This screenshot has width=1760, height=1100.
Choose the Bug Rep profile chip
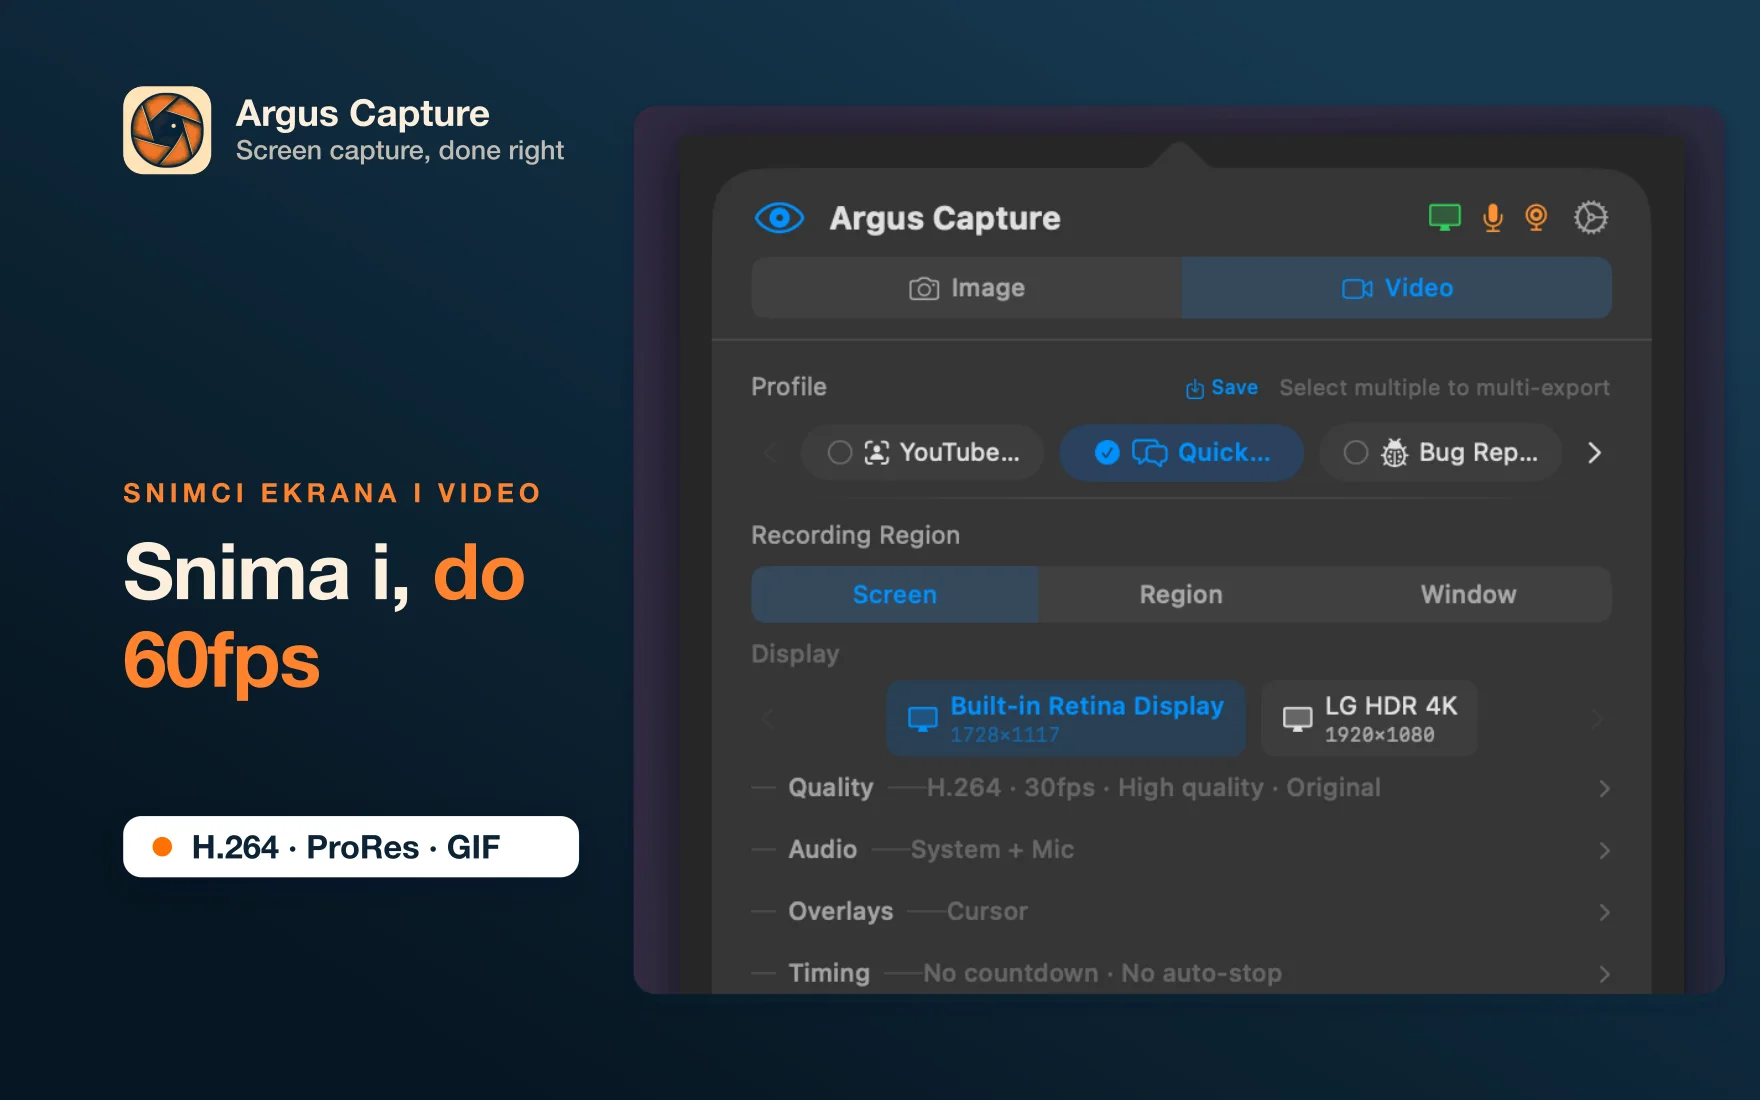[1440, 453]
